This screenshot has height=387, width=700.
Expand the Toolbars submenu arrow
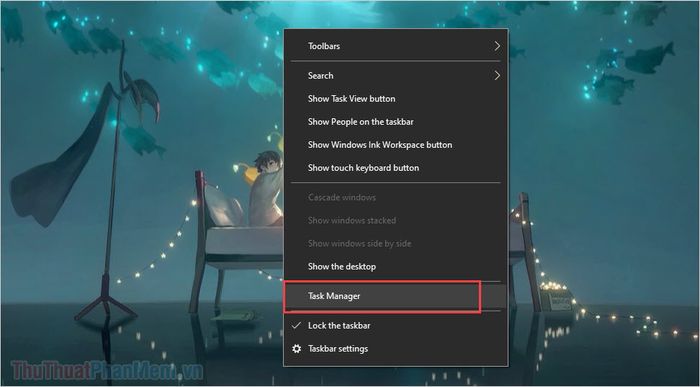point(497,46)
